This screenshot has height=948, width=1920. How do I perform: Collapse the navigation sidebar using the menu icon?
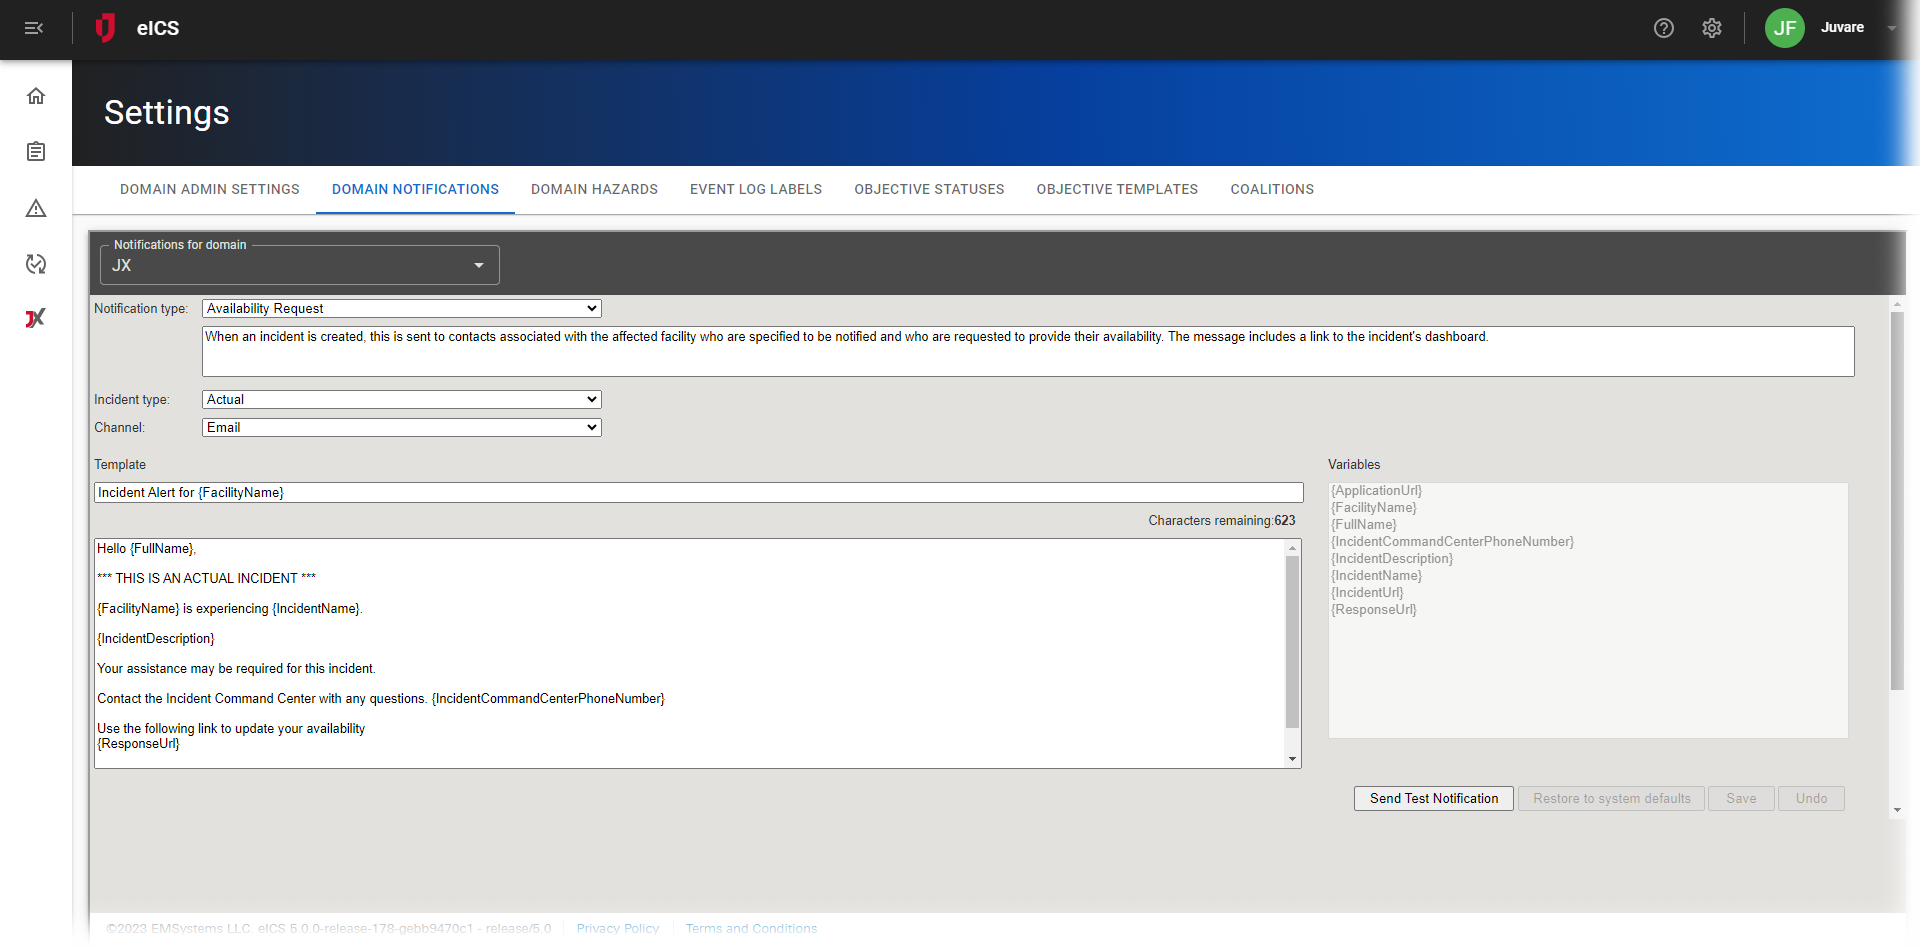(34, 28)
